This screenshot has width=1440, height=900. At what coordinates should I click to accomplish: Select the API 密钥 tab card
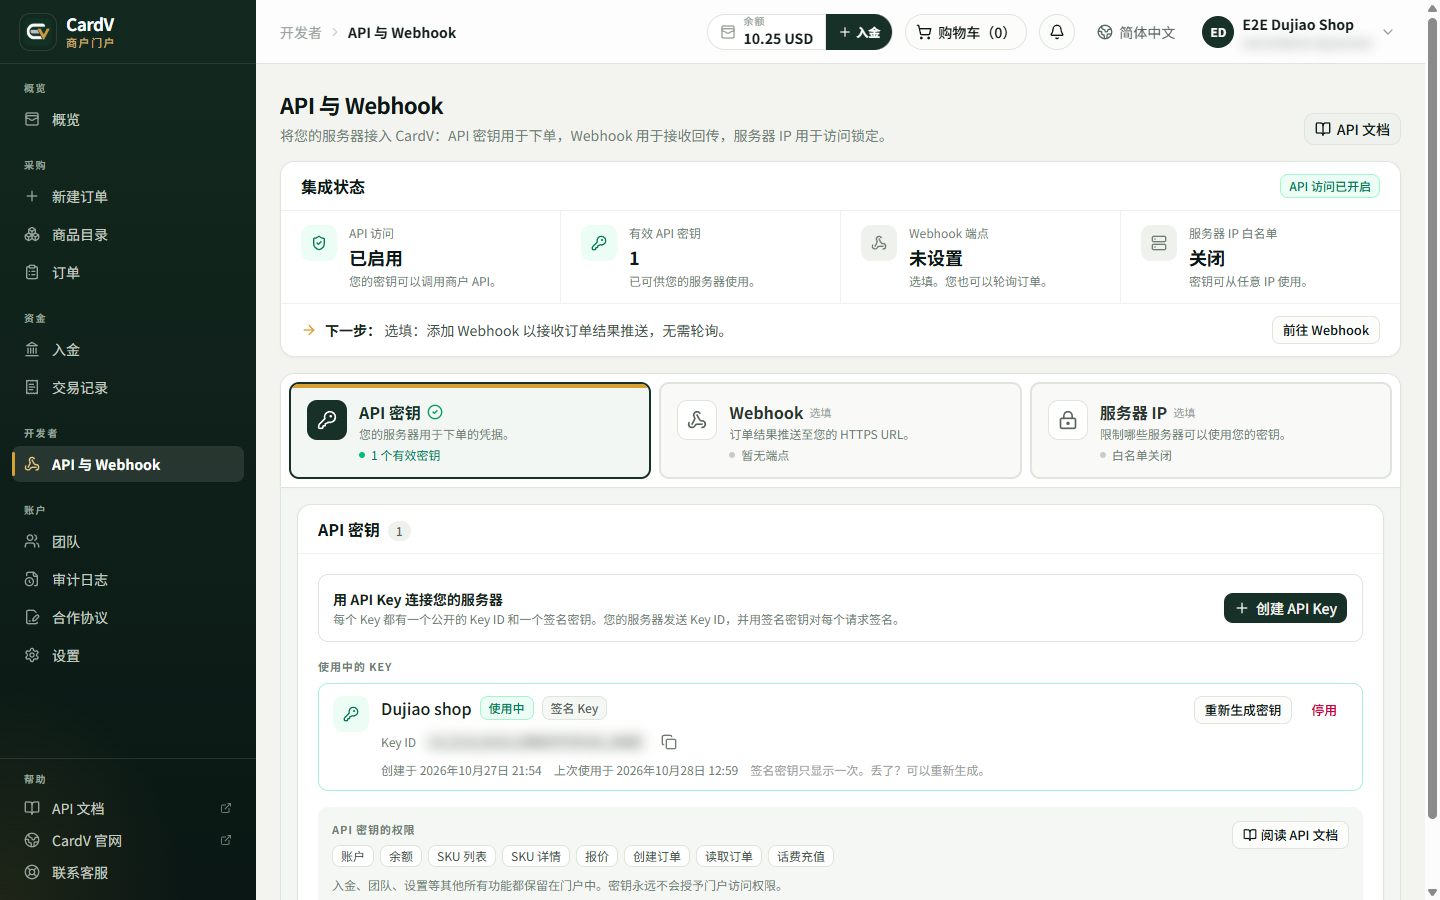470,431
